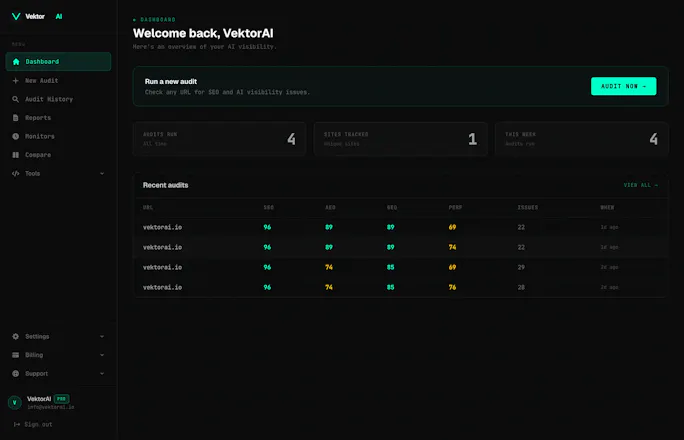Click the Vektor AI logo

(37, 17)
